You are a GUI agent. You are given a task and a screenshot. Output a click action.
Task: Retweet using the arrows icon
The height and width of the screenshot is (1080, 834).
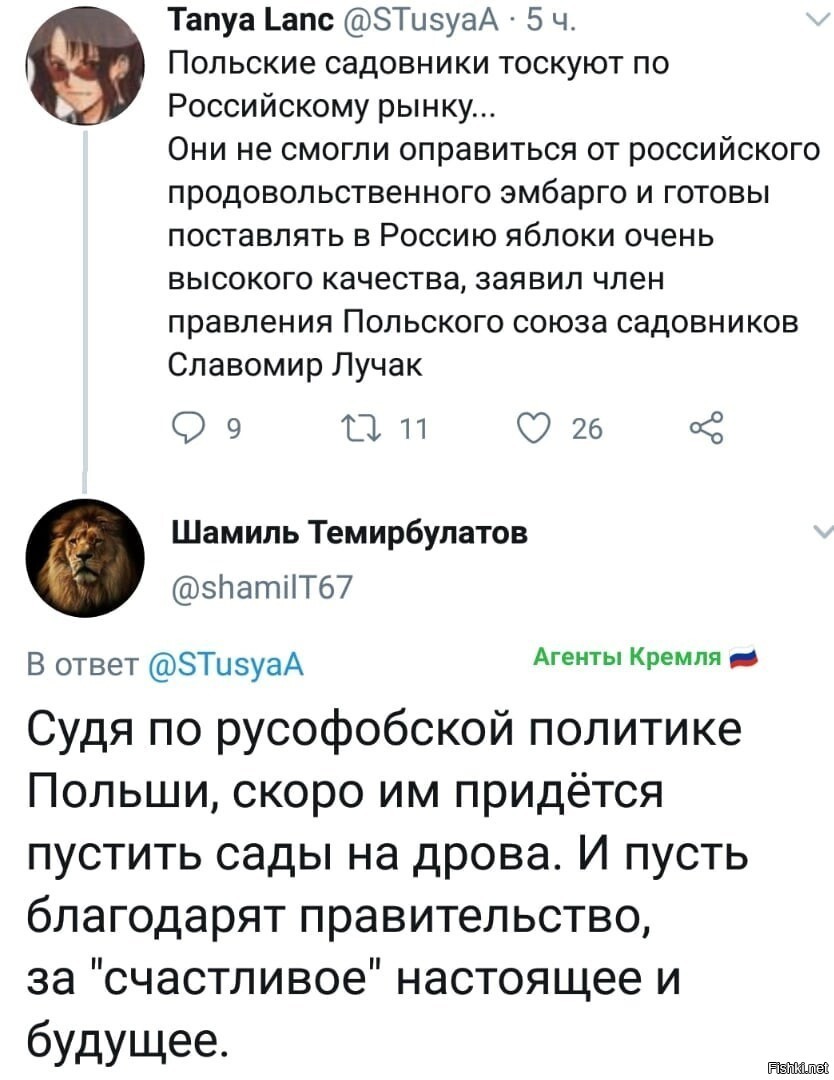362,428
